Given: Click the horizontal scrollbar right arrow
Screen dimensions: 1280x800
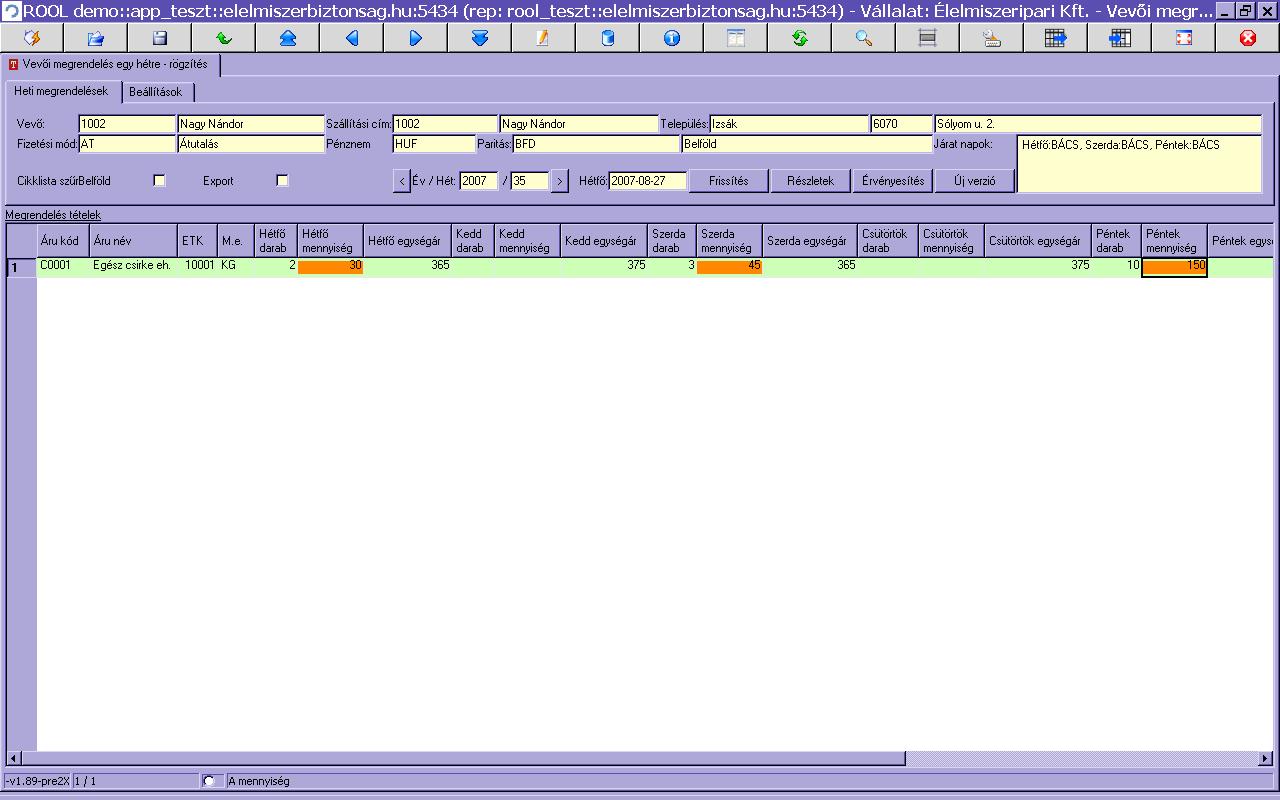Looking at the screenshot, I should pyautogui.click(x=1266, y=759).
